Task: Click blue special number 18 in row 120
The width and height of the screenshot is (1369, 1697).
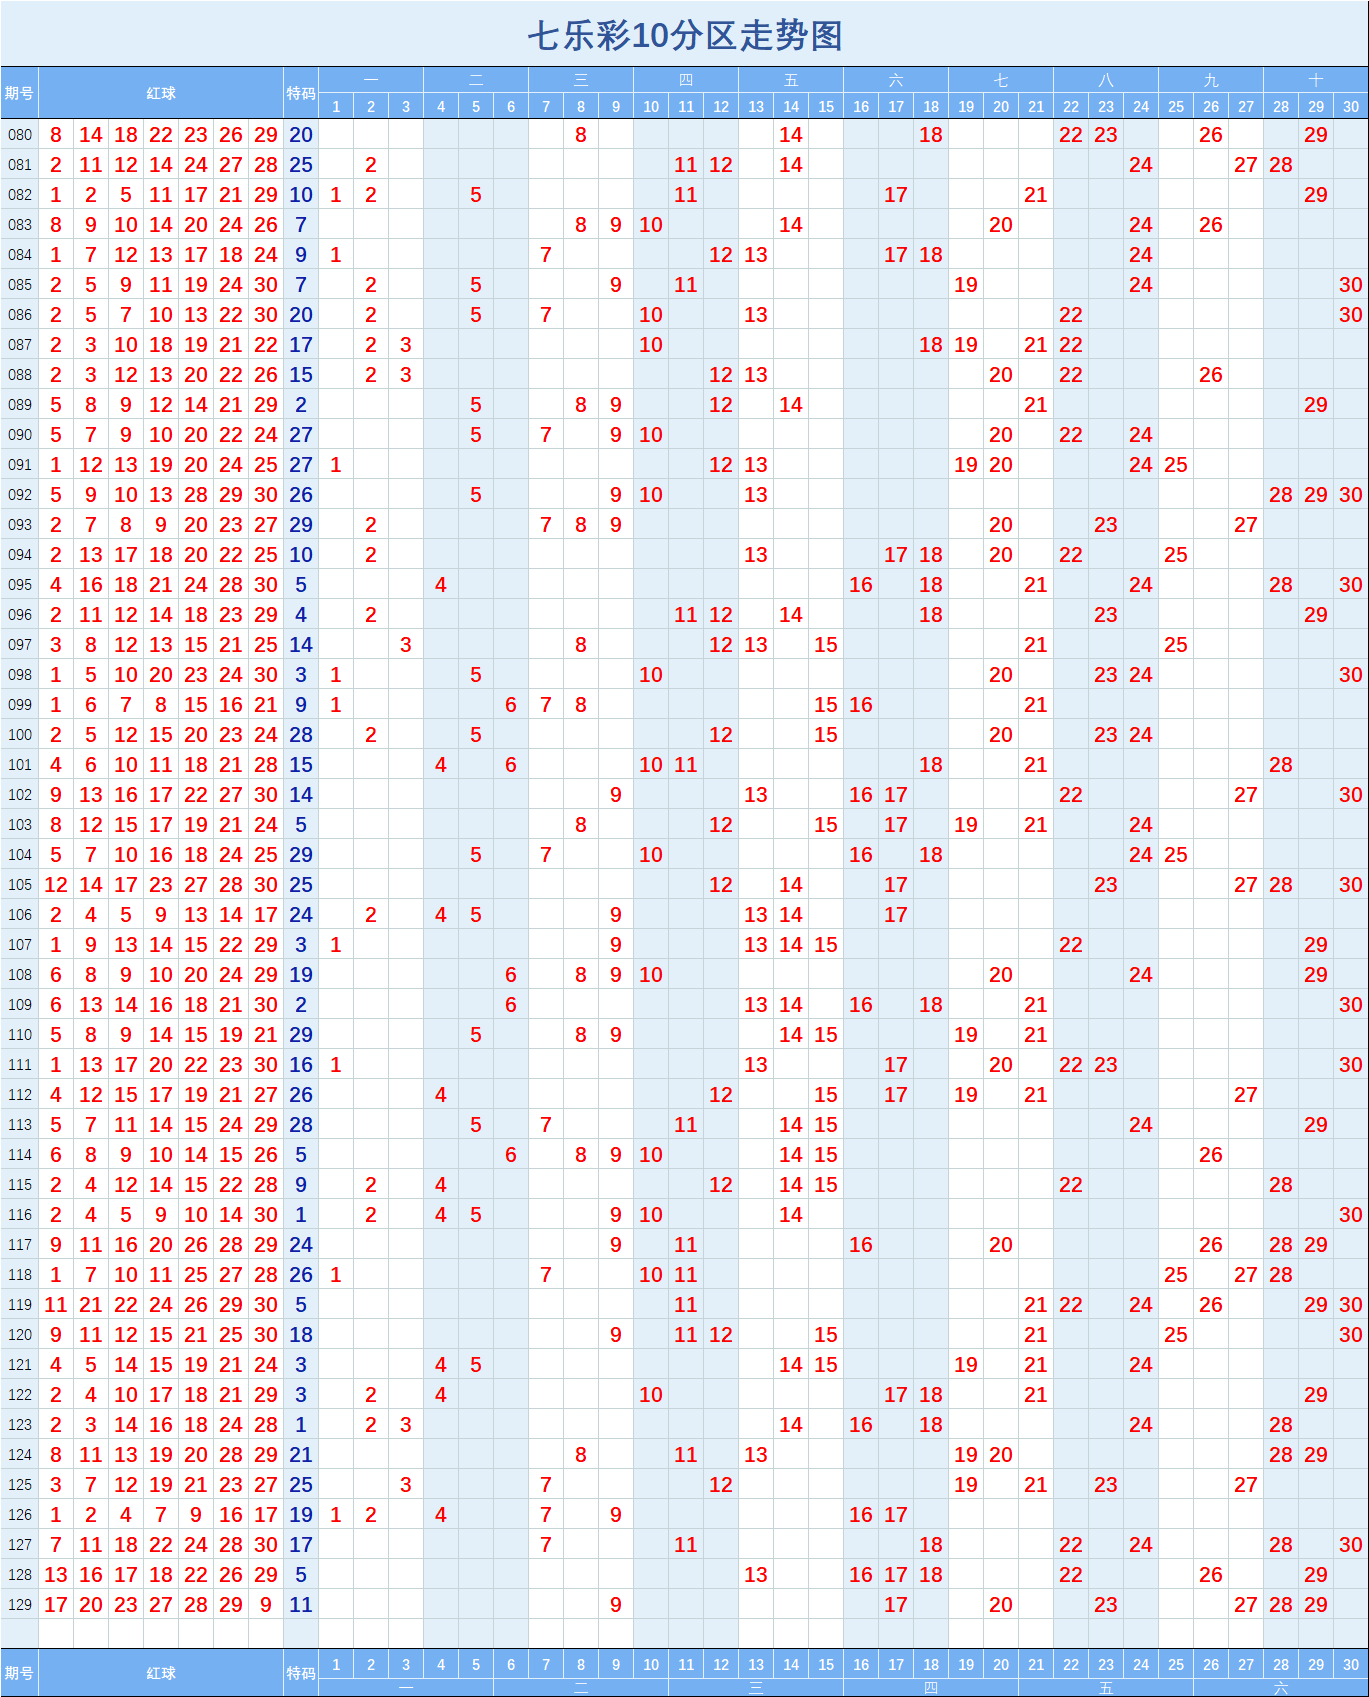Action: coord(301,1335)
